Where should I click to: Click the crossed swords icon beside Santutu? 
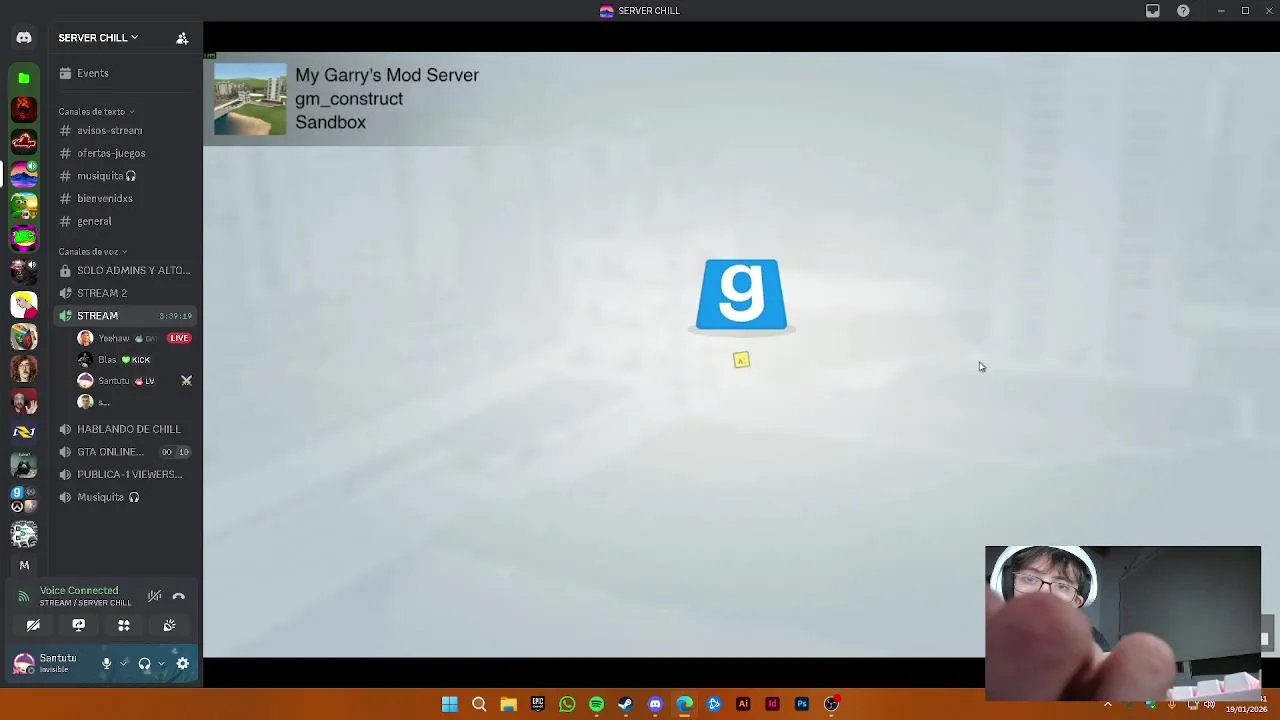tap(186, 381)
